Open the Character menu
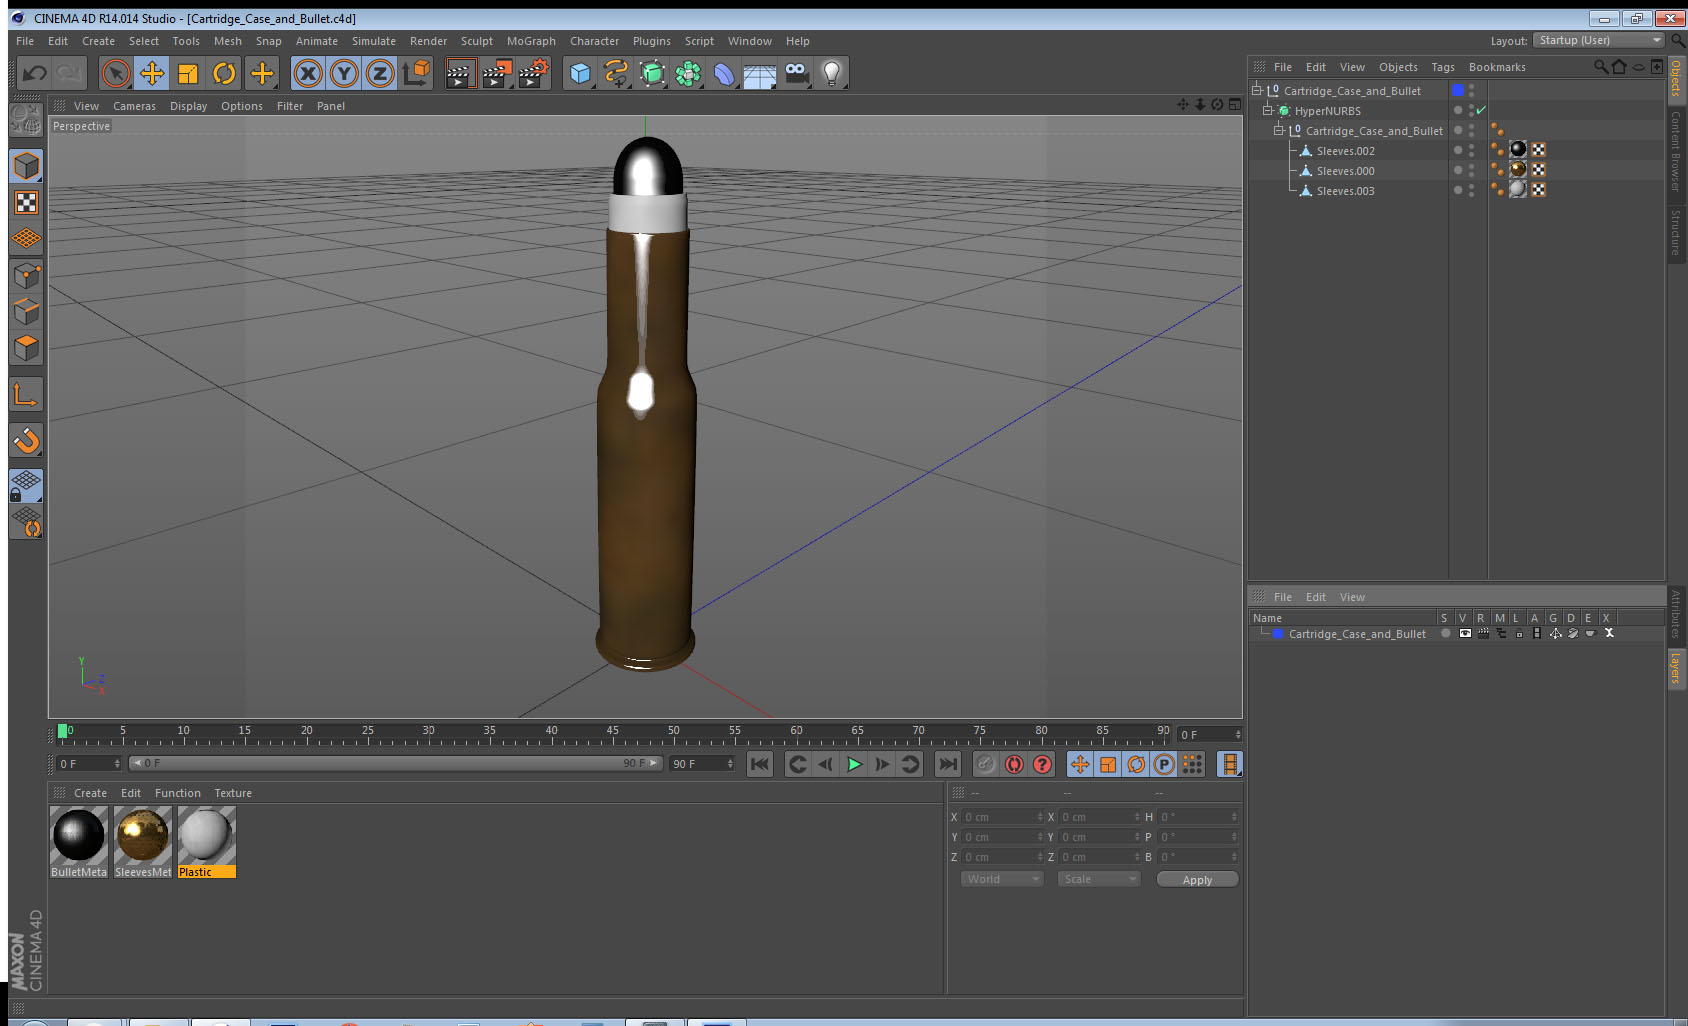 [594, 41]
